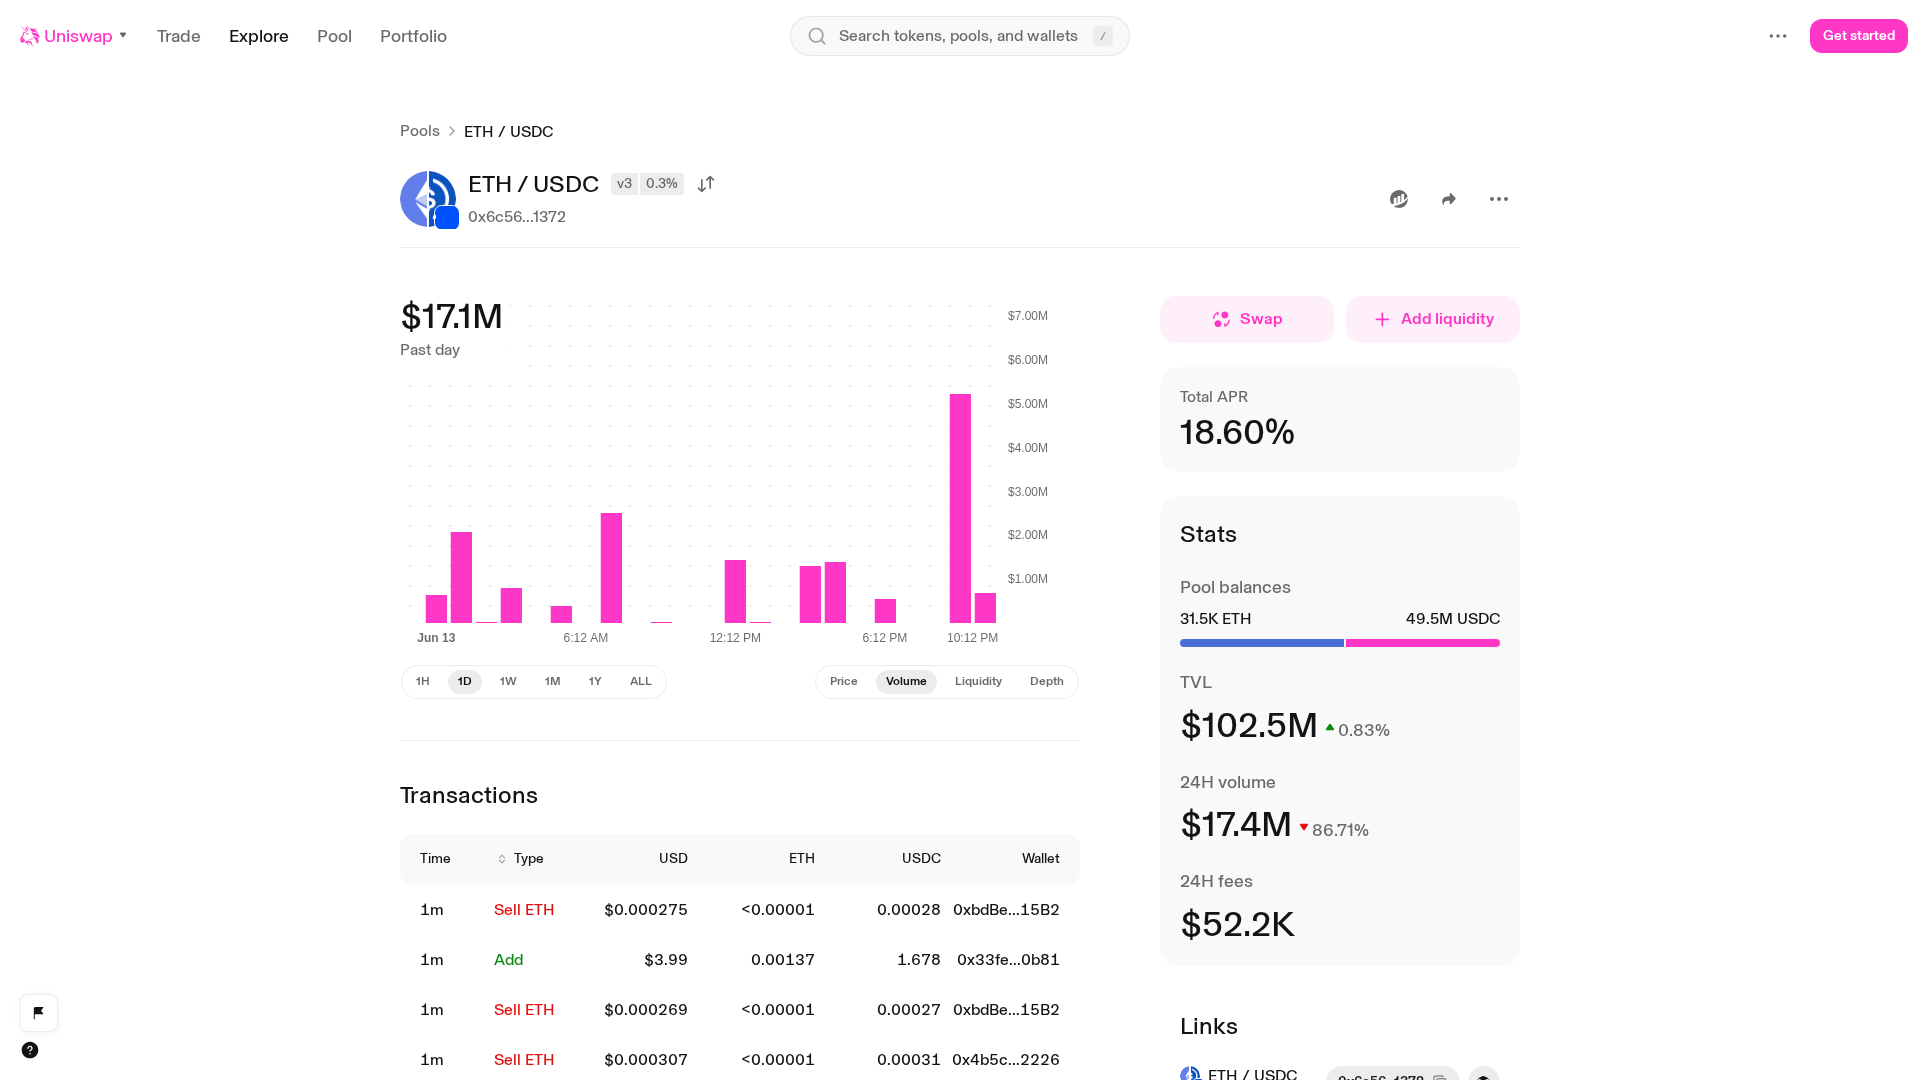The image size is (1920, 1080).
Task: Click the blue ETH portion of balance bar
Action: point(1262,643)
